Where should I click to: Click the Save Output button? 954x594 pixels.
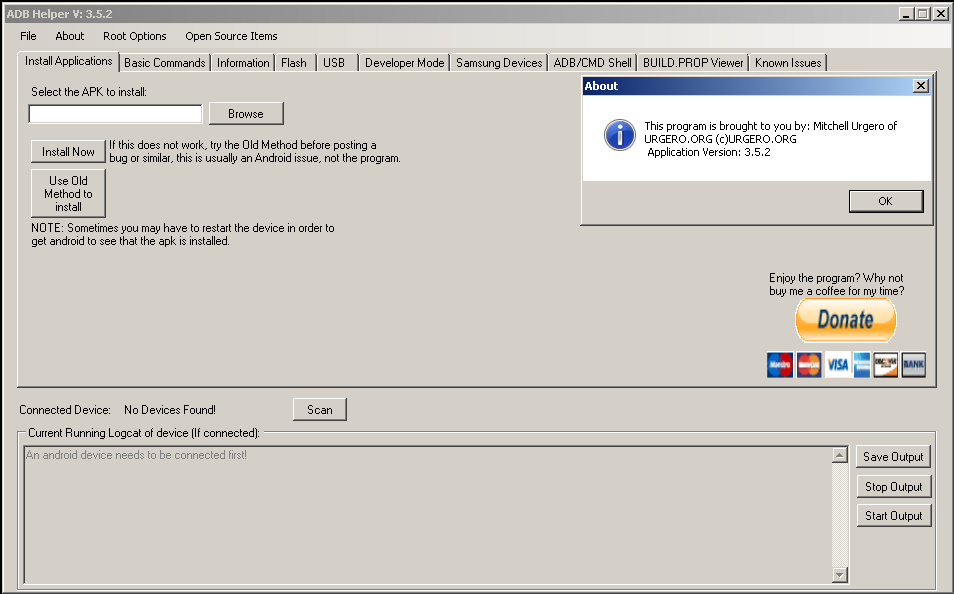(893, 457)
